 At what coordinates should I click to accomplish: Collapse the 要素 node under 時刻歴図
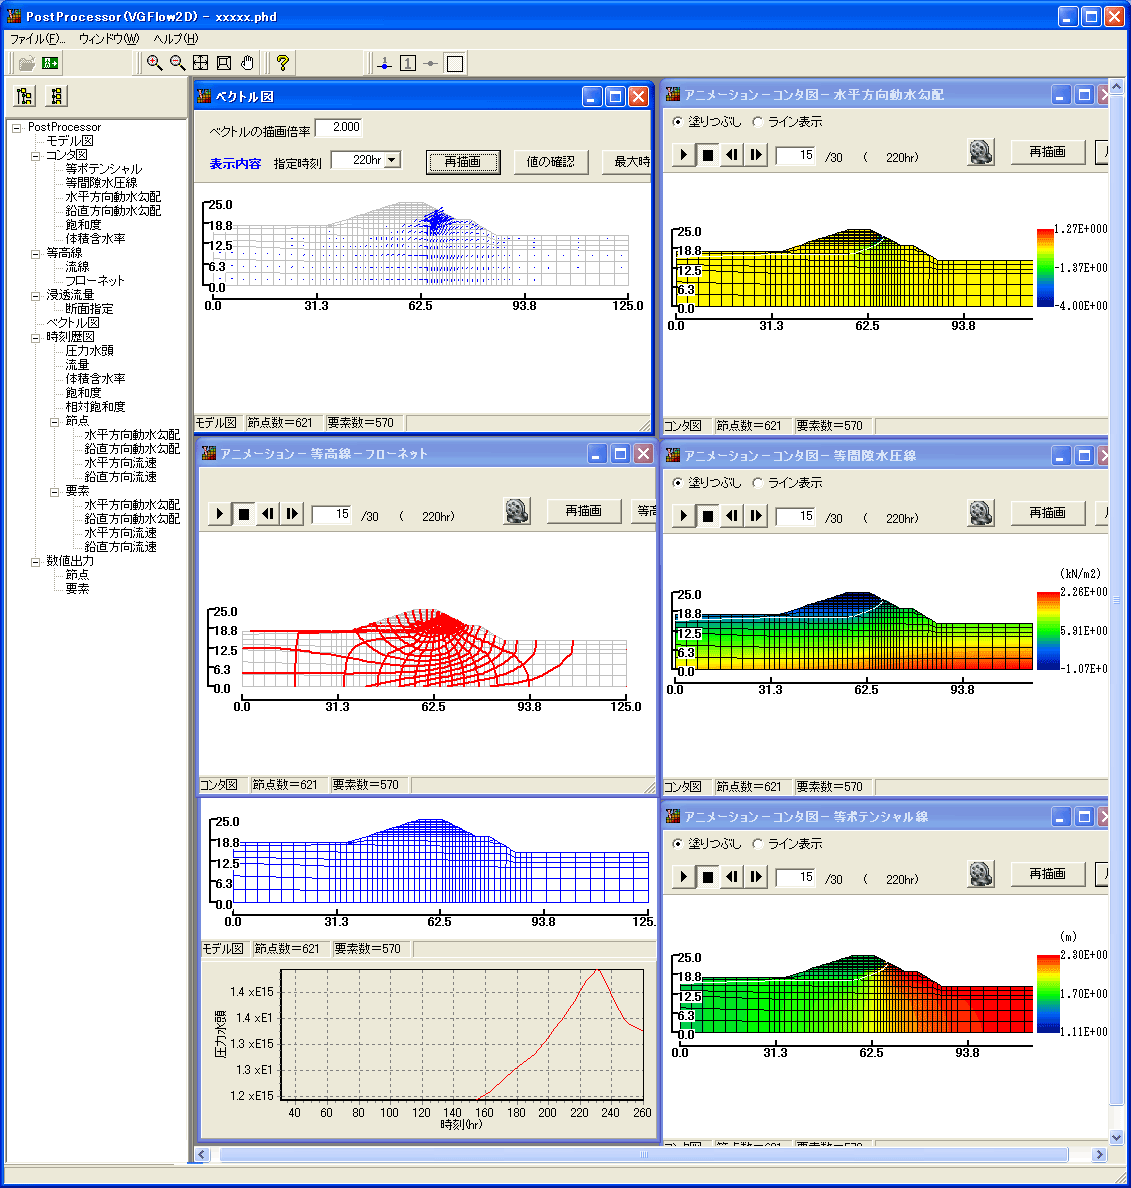click(54, 491)
